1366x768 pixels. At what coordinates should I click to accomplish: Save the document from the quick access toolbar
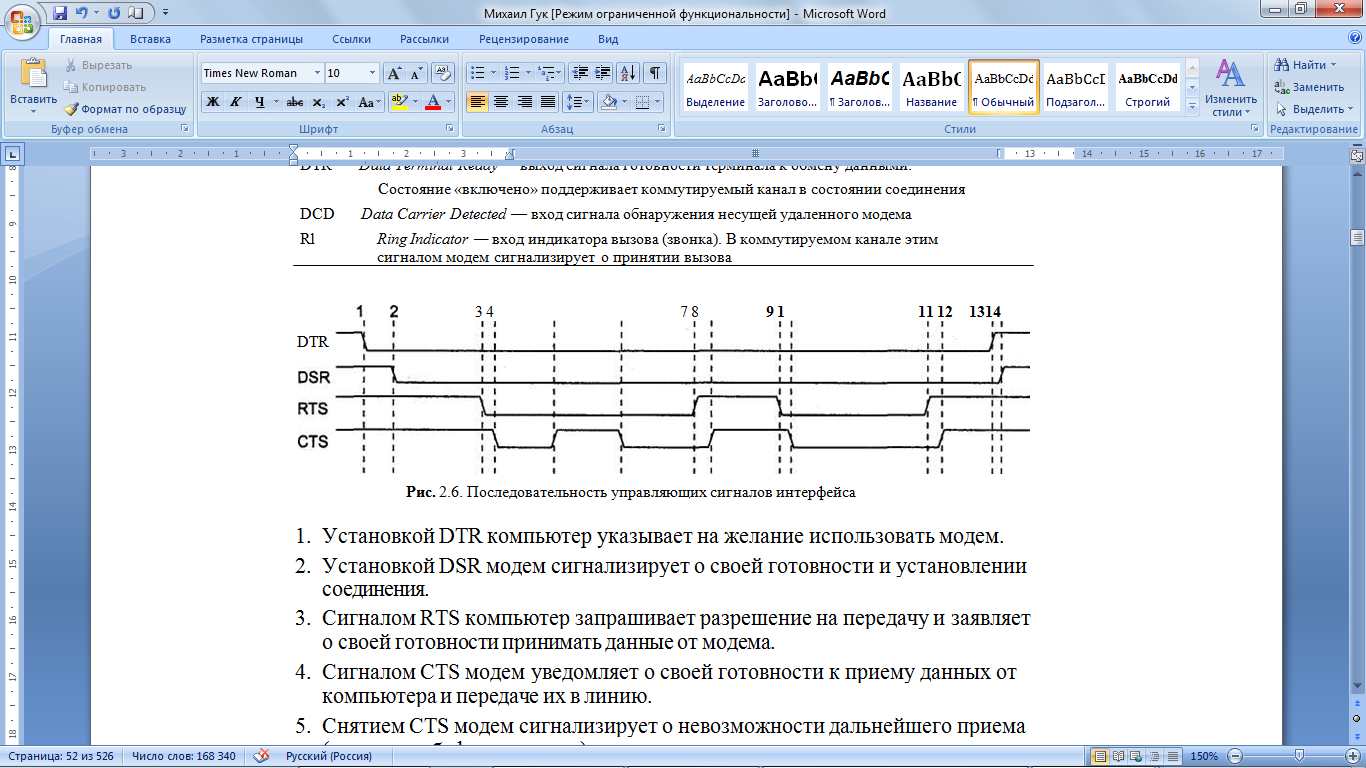pyautogui.click(x=60, y=13)
